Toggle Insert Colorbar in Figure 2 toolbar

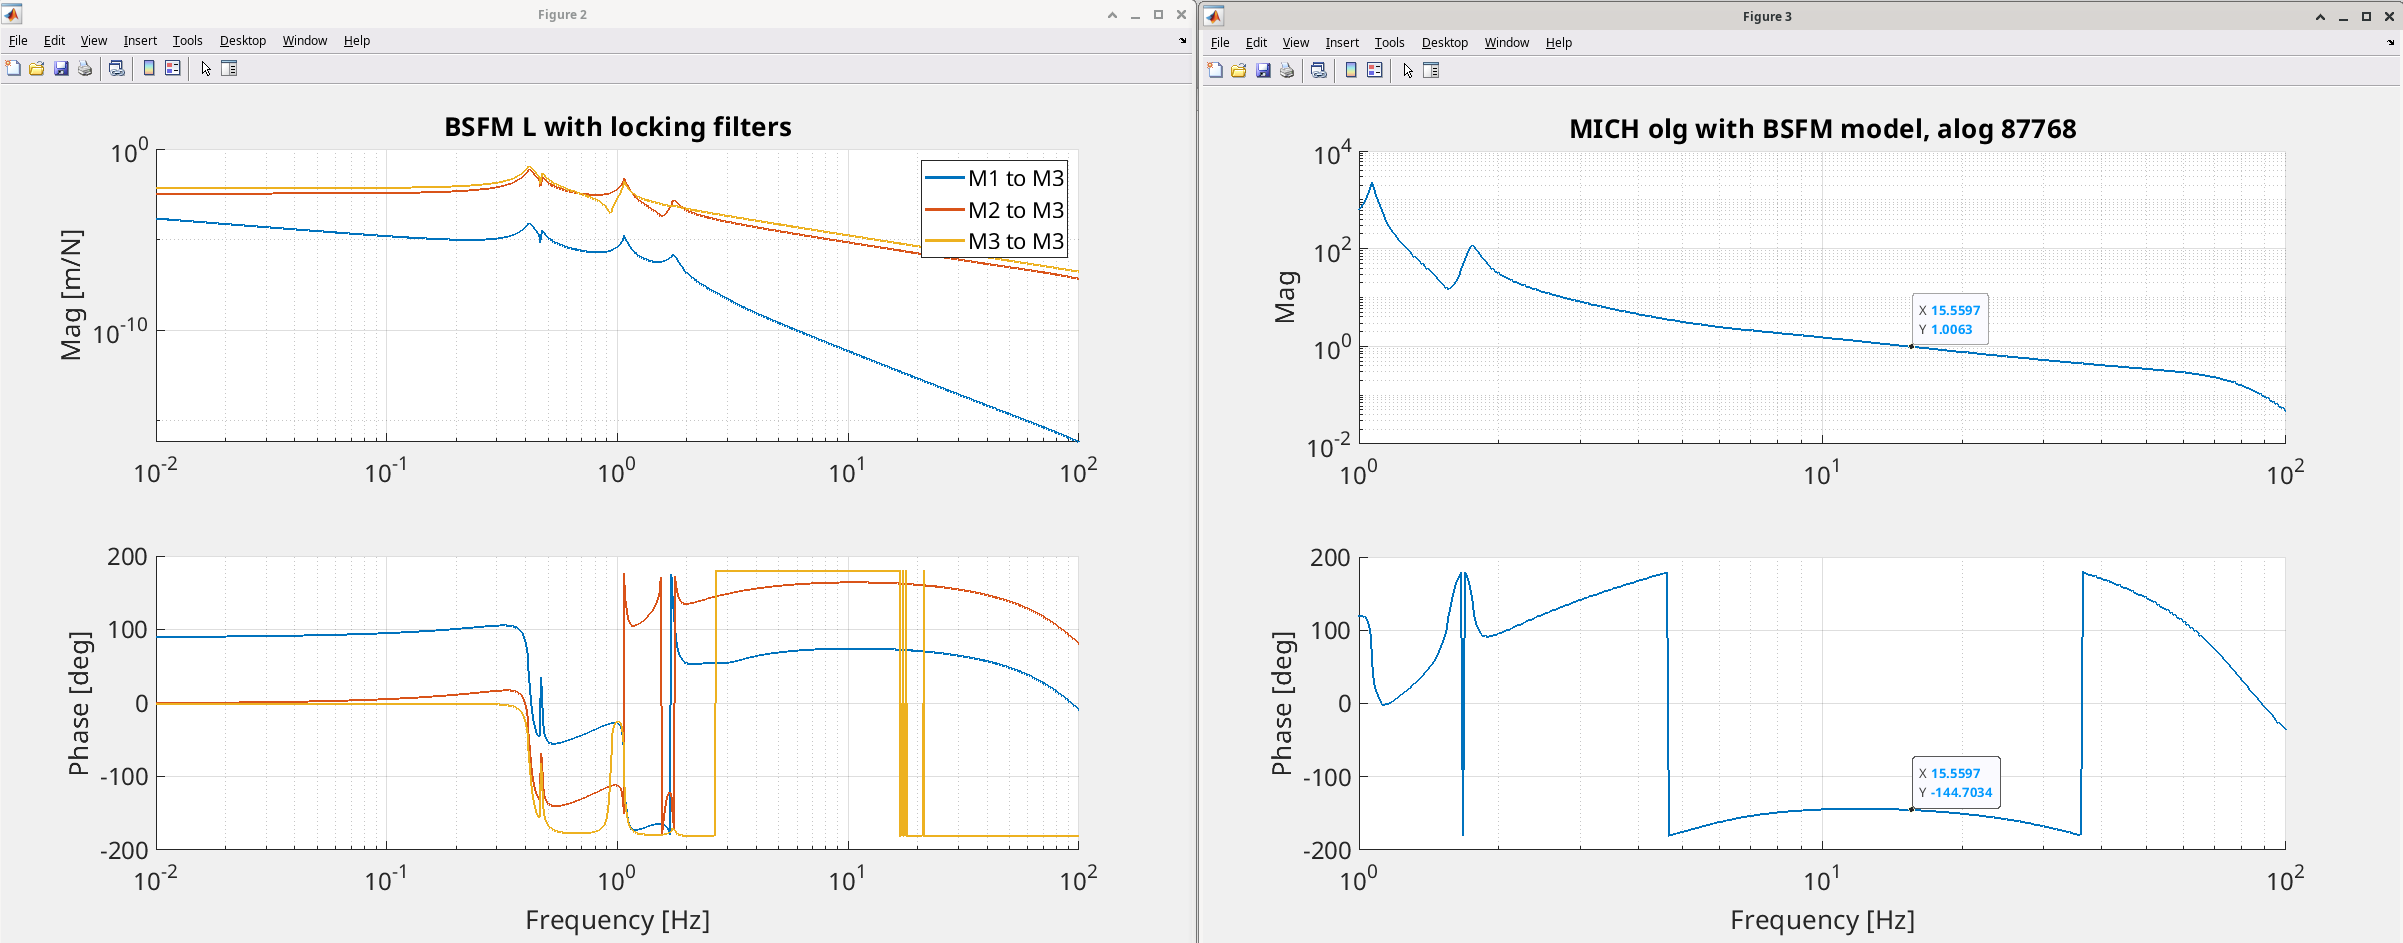tap(149, 68)
